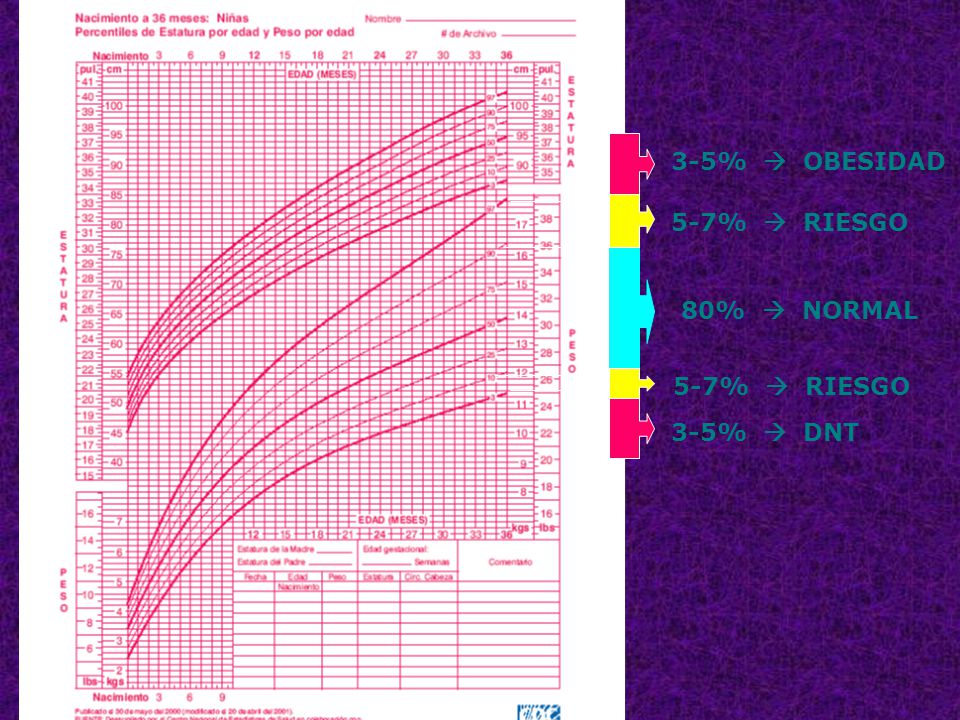The width and height of the screenshot is (960, 720).
Task: Select the NORMAL label
Action: pos(860,310)
